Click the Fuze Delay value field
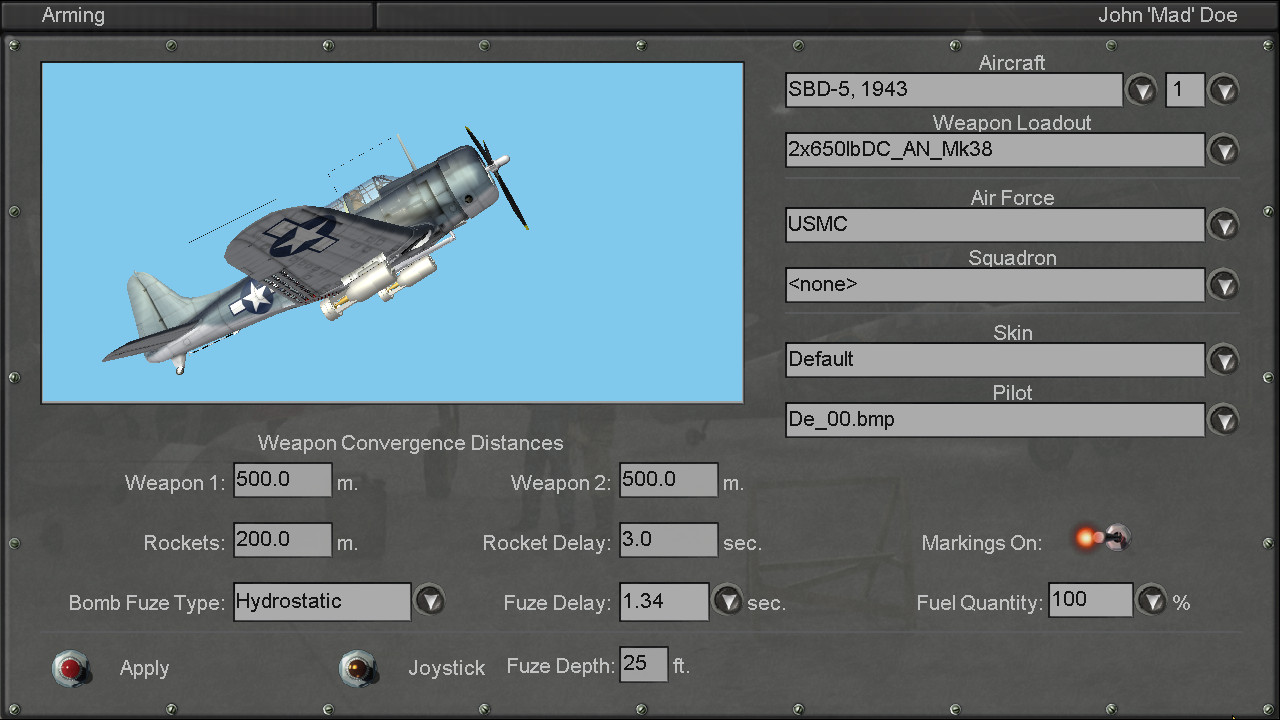 click(665, 602)
